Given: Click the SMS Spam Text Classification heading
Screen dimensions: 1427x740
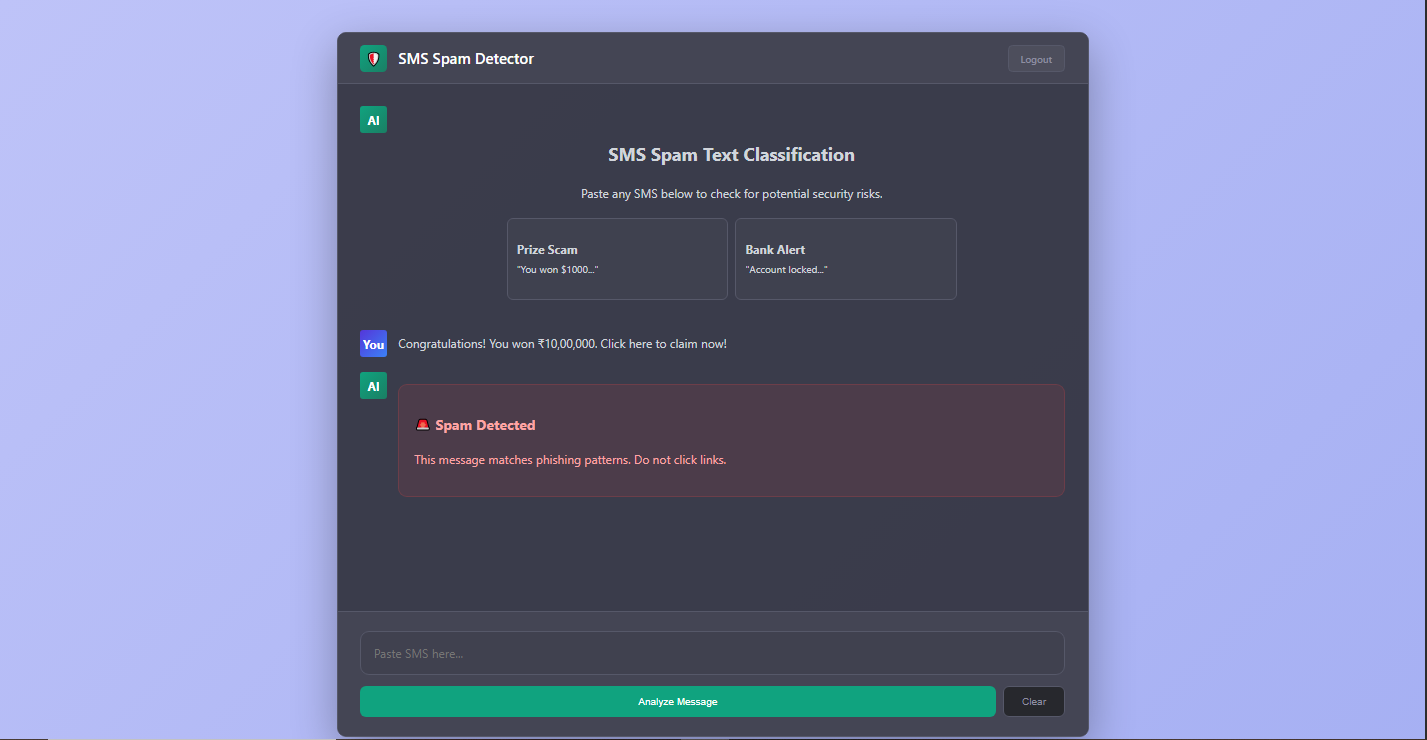Looking at the screenshot, I should pyautogui.click(x=731, y=155).
